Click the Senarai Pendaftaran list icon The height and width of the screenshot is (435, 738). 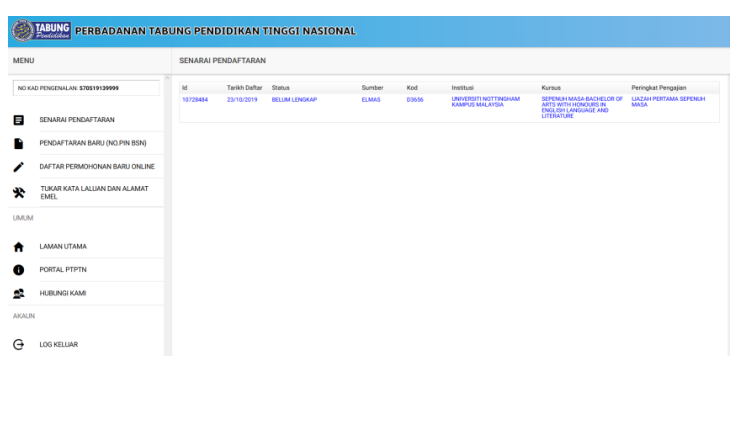point(18,120)
